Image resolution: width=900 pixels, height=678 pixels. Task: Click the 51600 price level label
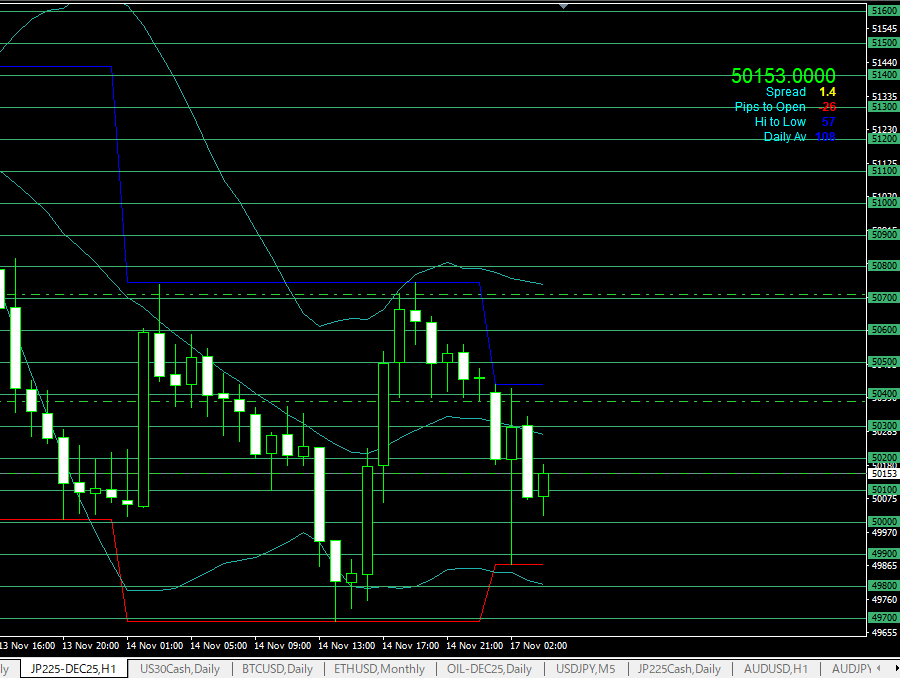[883, 11]
